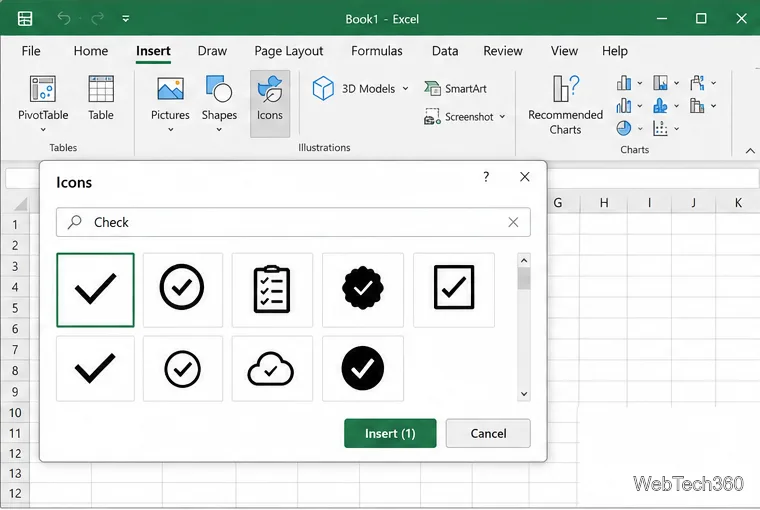The image size is (760, 510).
Task: Expand the PivotTable dropdown arrow
Action: pyautogui.click(x=43, y=129)
